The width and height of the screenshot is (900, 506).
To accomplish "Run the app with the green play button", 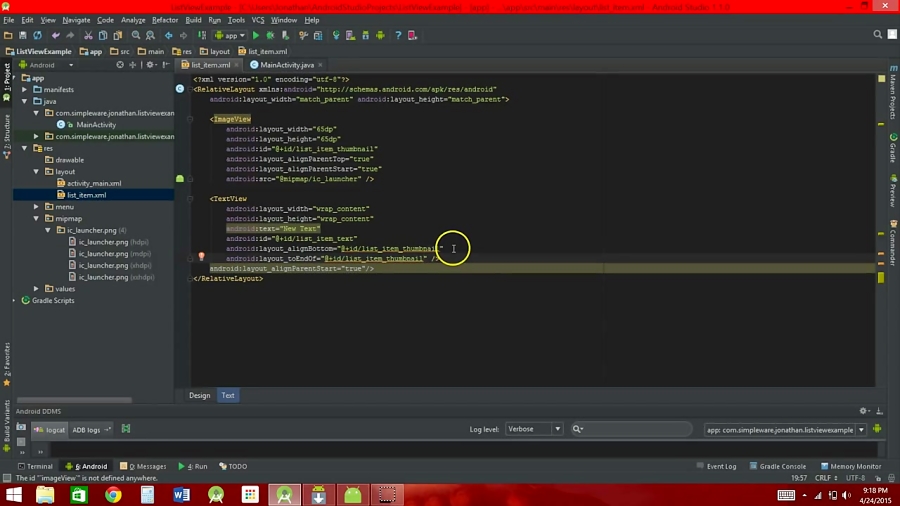I will pyautogui.click(x=256, y=35).
